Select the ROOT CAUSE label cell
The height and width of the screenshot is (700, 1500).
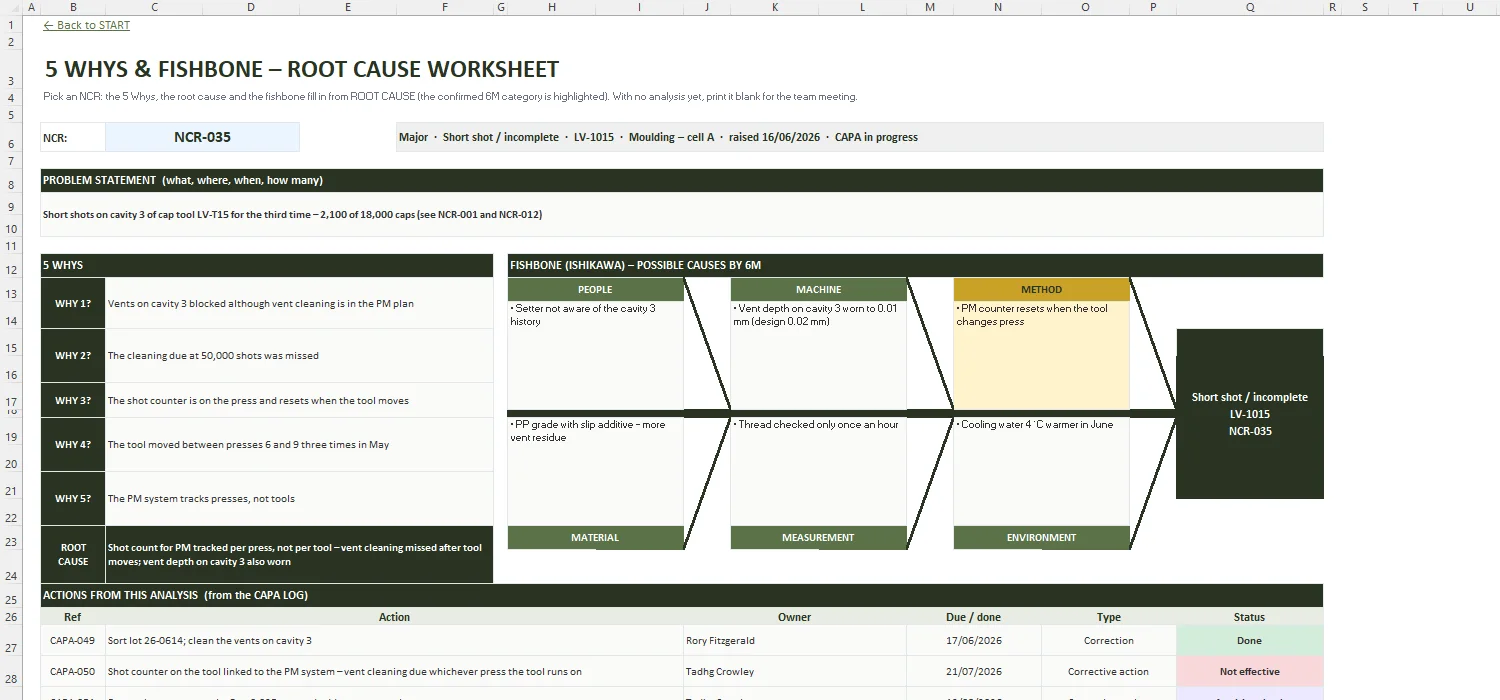click(x=73, y=554)
